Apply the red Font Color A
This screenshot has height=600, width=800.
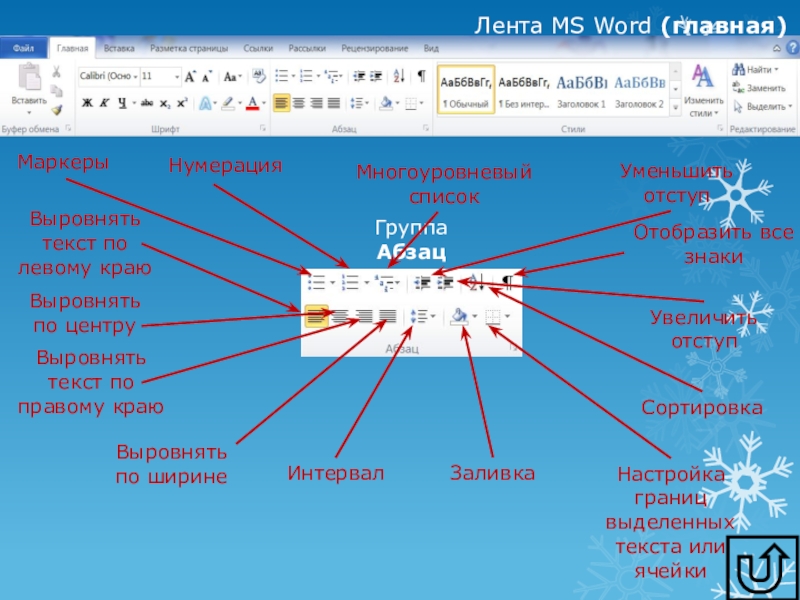(252, 104)
